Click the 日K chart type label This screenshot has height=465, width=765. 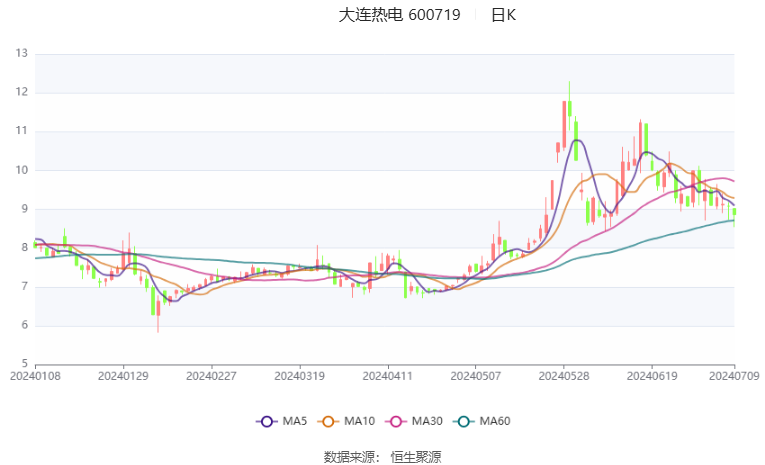tap(503, 15)
